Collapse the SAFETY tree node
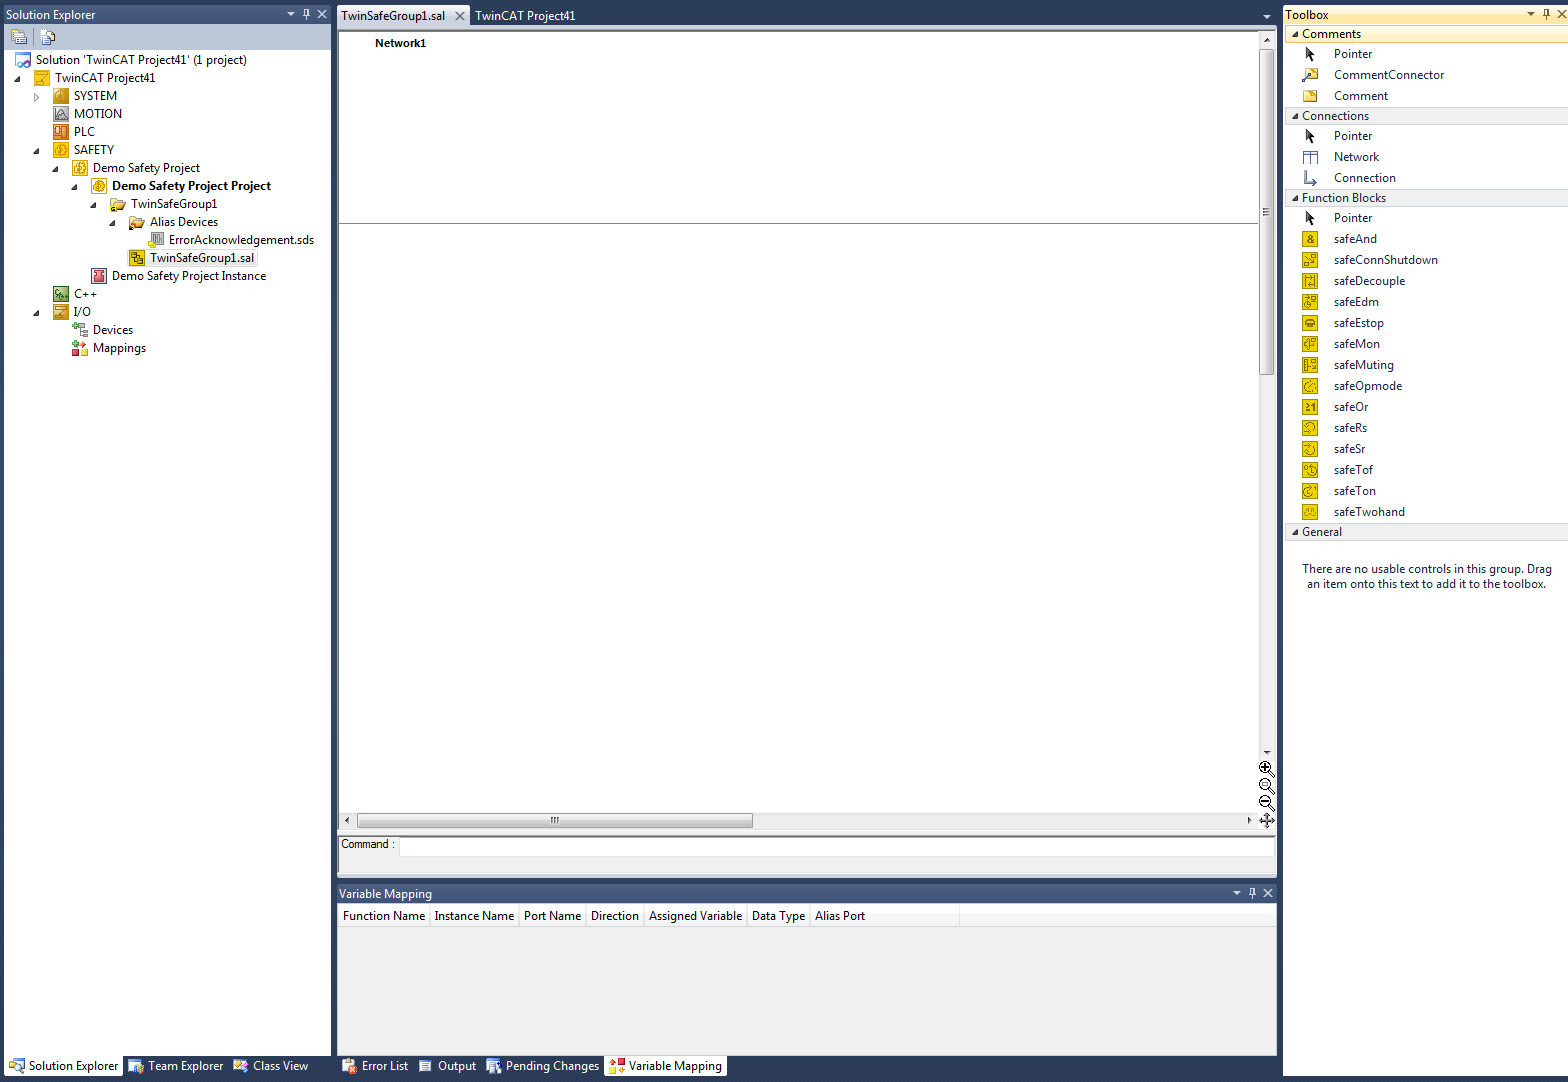1568x1082 pixels. (x=37, y=151)
